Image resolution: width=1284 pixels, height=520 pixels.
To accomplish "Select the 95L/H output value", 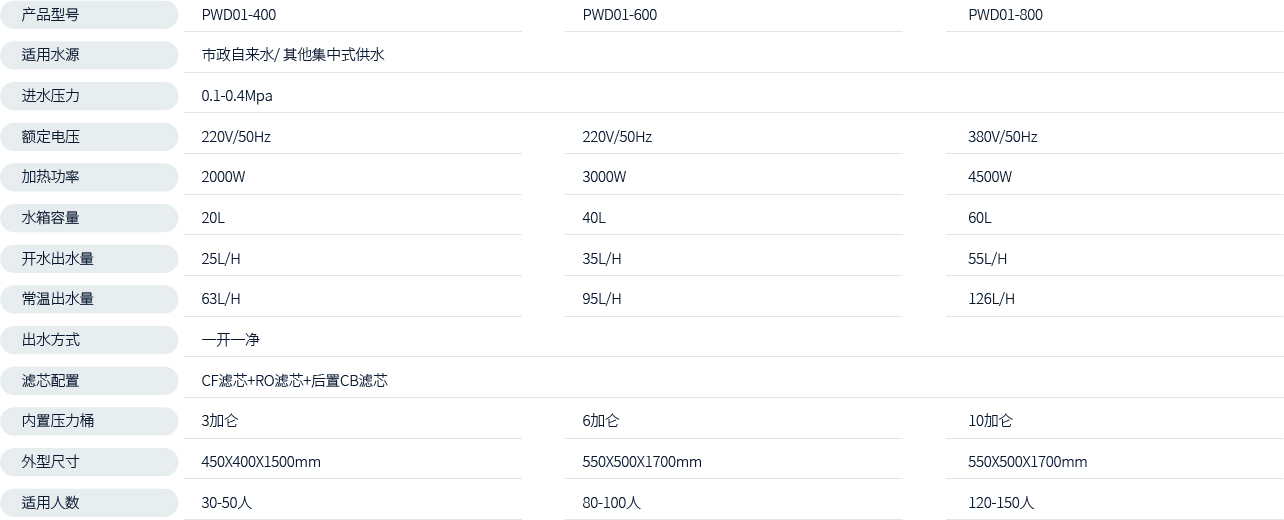I will coord(602,299).
